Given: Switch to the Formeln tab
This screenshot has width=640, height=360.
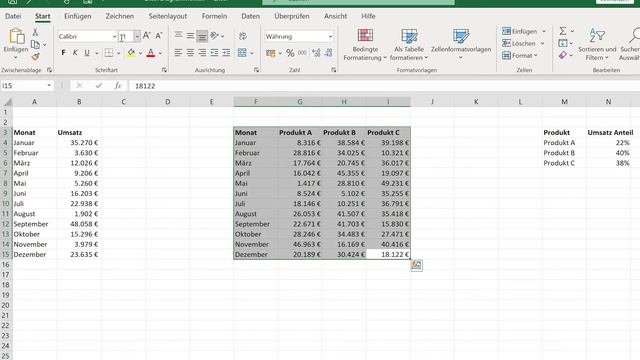Looking at the screenshot, I should [214, 16].
